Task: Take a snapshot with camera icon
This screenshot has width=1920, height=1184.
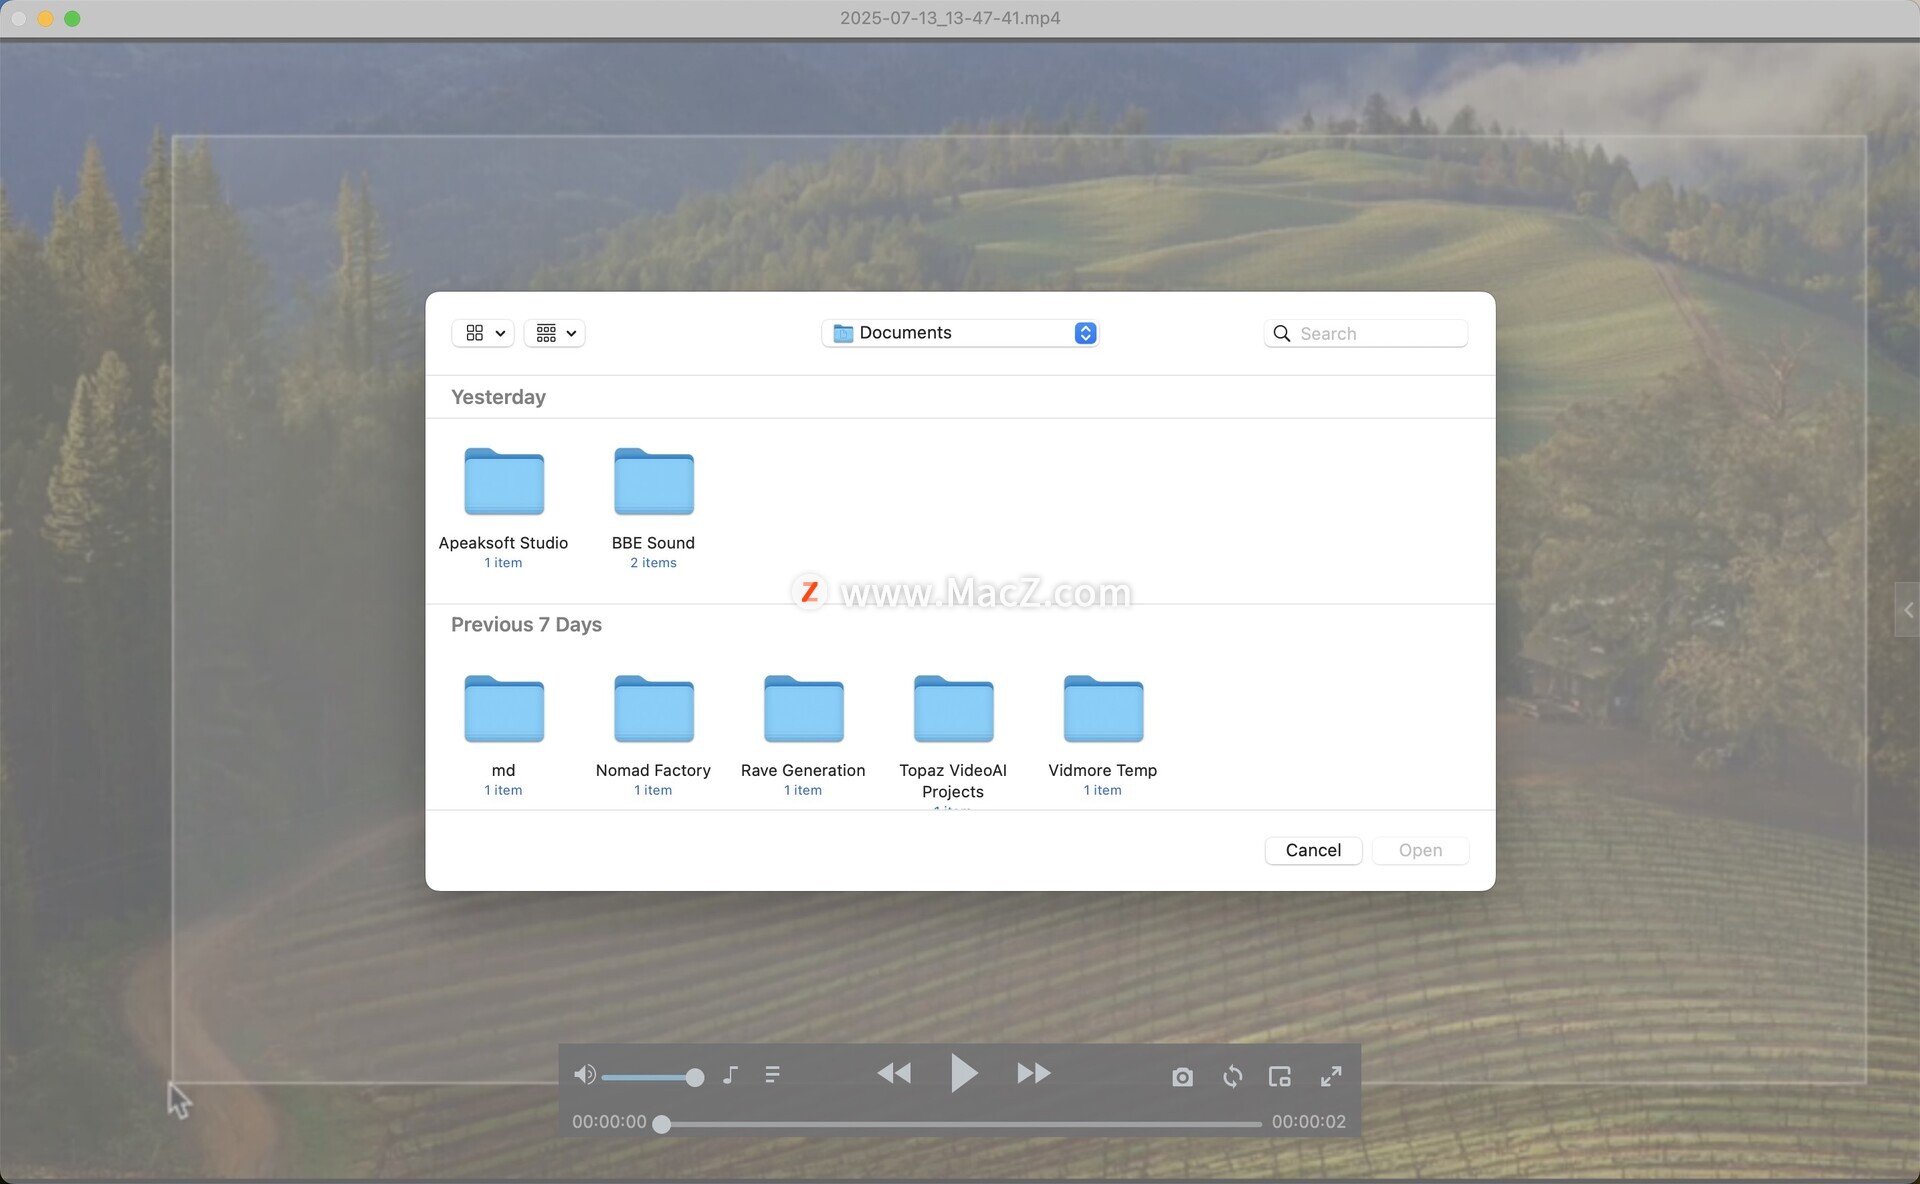Action: [1182, 1077]
